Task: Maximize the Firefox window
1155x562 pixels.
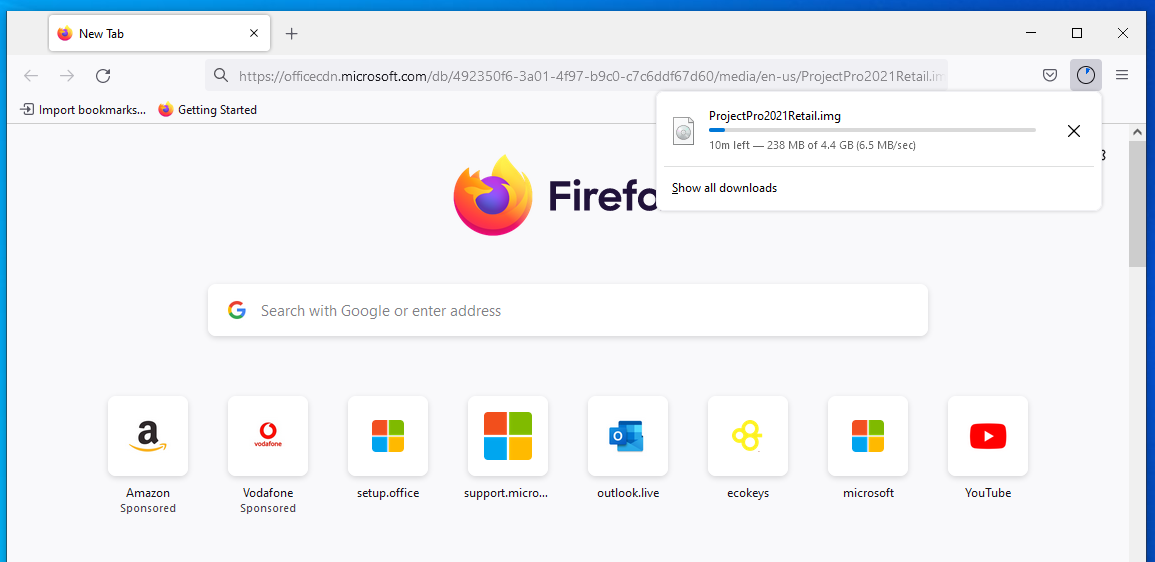Action: click(x=1077, y=33)
